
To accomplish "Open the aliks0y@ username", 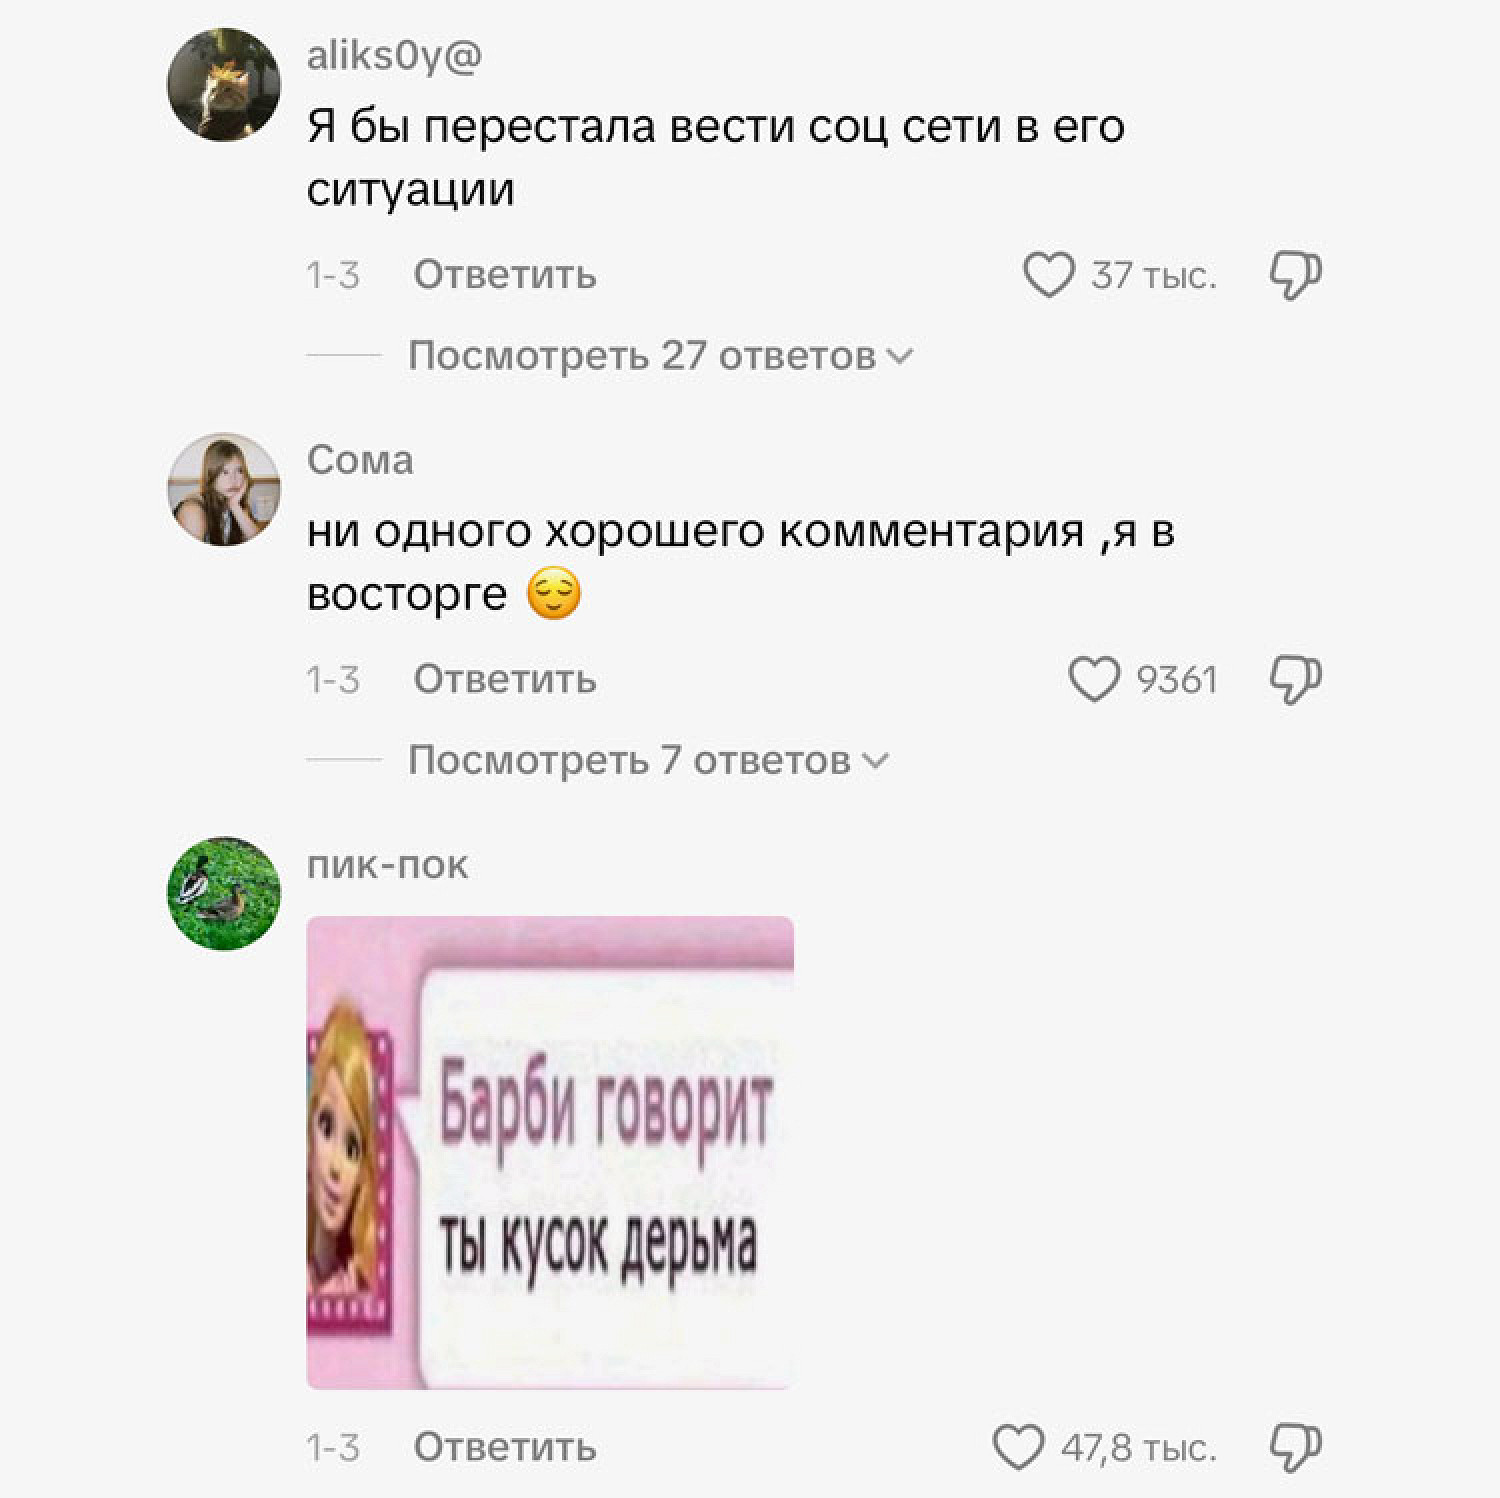I will (x=394, y=56).
